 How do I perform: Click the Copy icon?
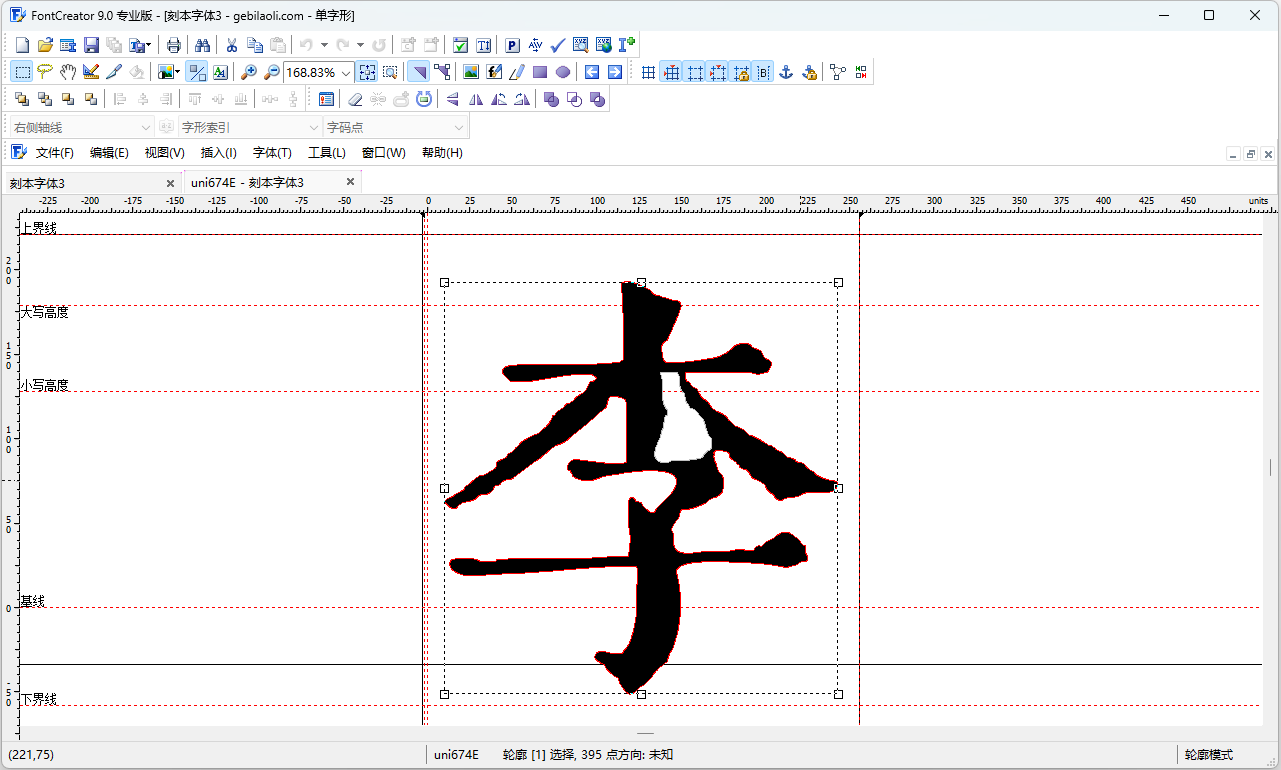[255, 45]
